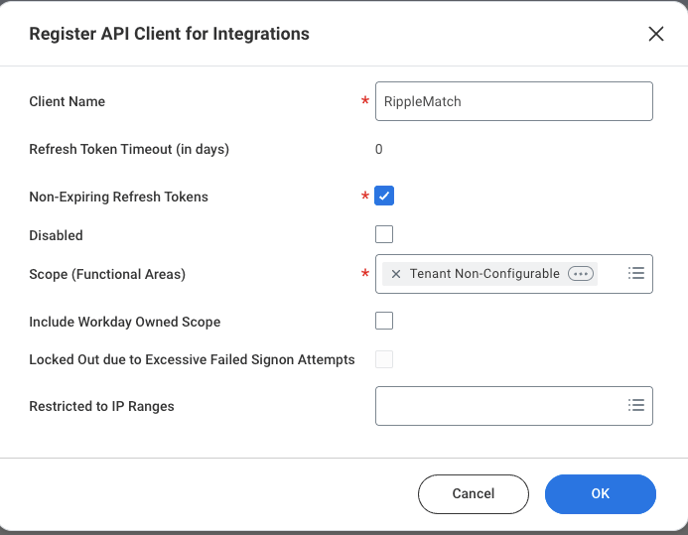Click the Client Name label
Viewport: 688px width, 535px height.
(67, 101)
